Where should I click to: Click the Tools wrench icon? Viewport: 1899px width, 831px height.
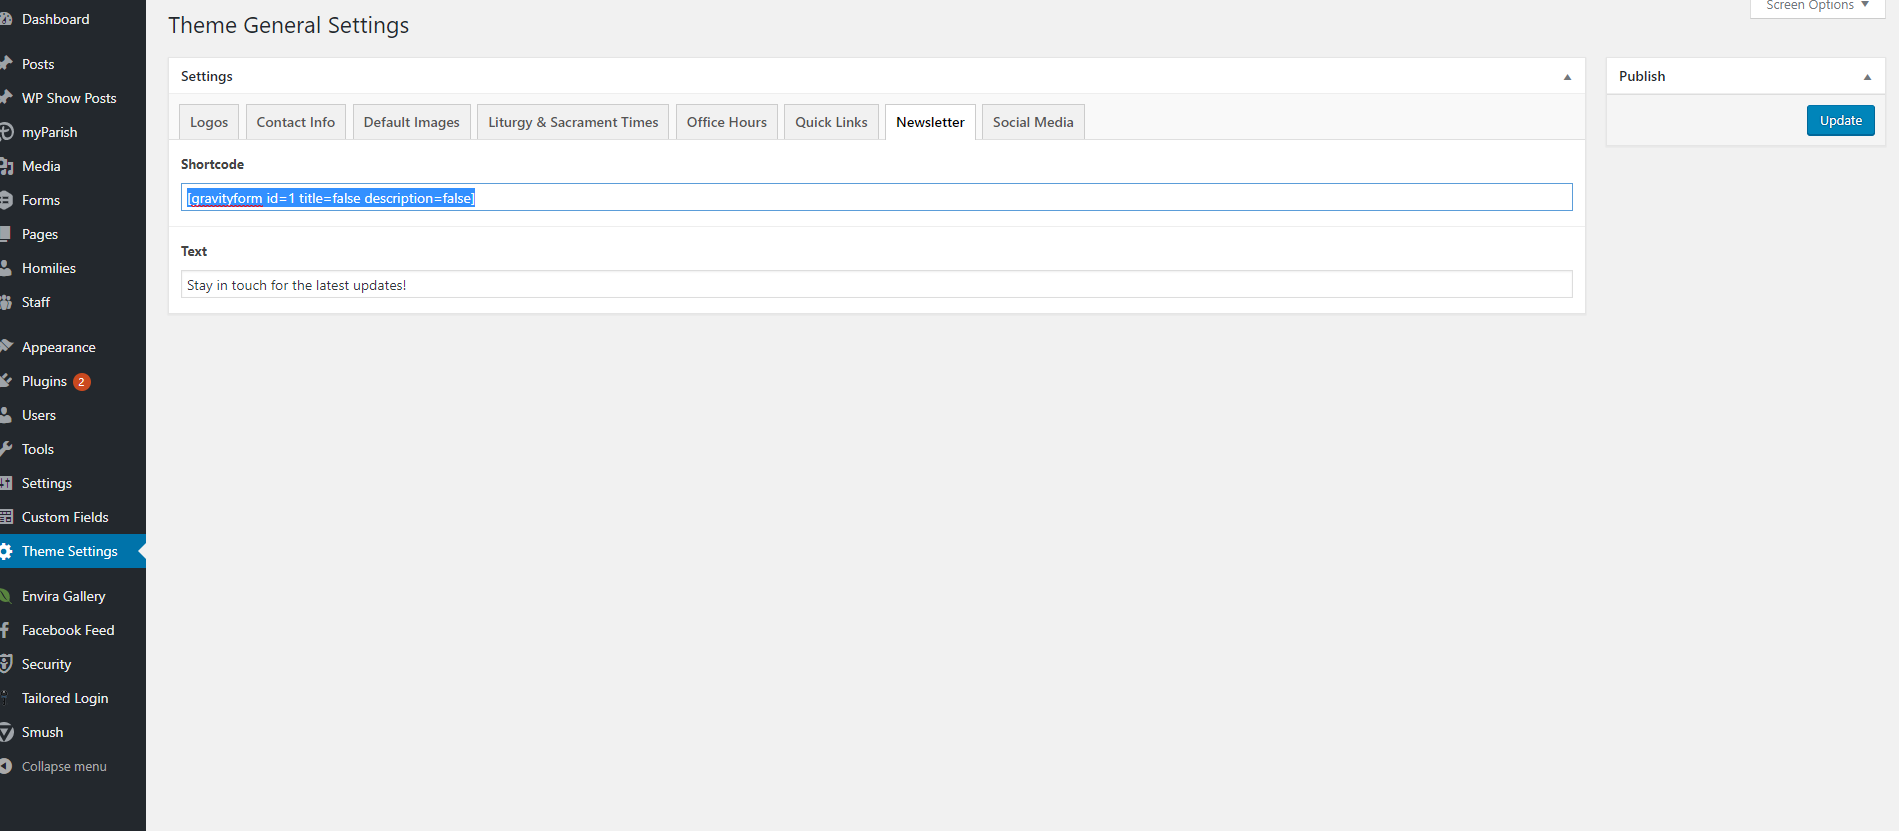click(x=6, y=449)
